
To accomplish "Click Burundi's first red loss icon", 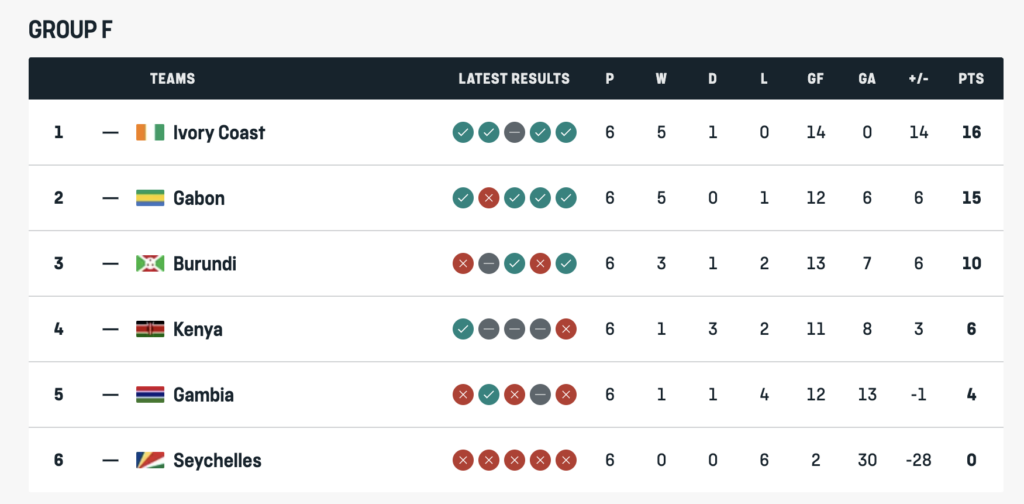I will (x=462, y=264).
